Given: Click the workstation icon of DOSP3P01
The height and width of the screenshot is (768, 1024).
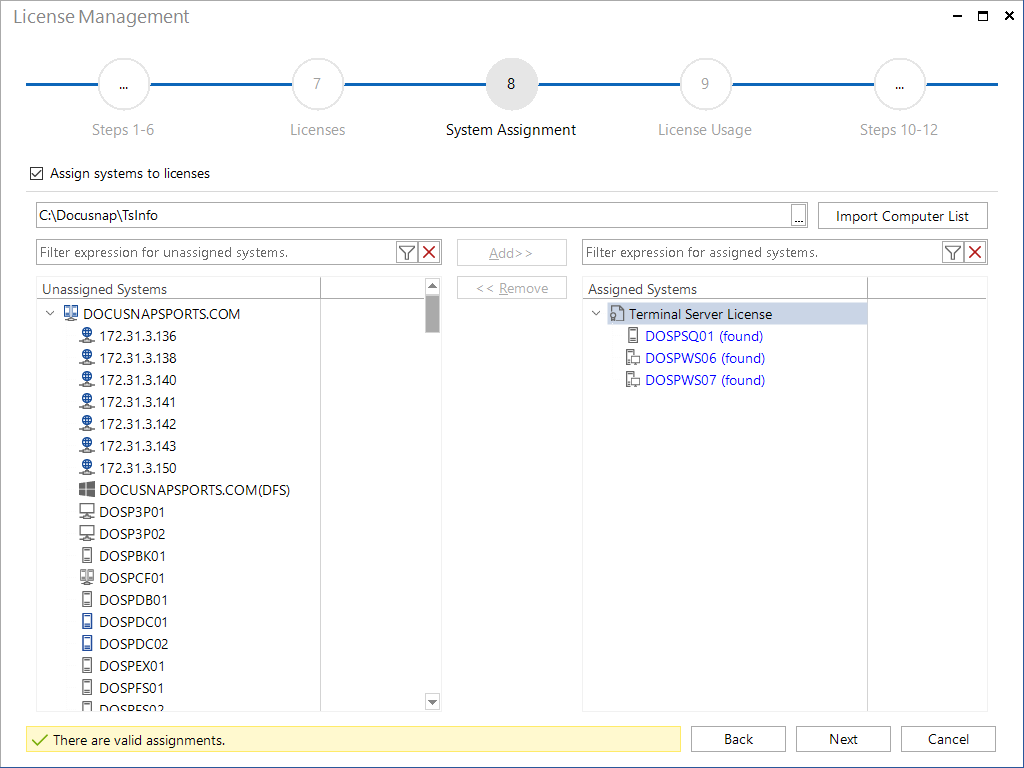Looking at the screenshot, I should [x=87, y=511].
